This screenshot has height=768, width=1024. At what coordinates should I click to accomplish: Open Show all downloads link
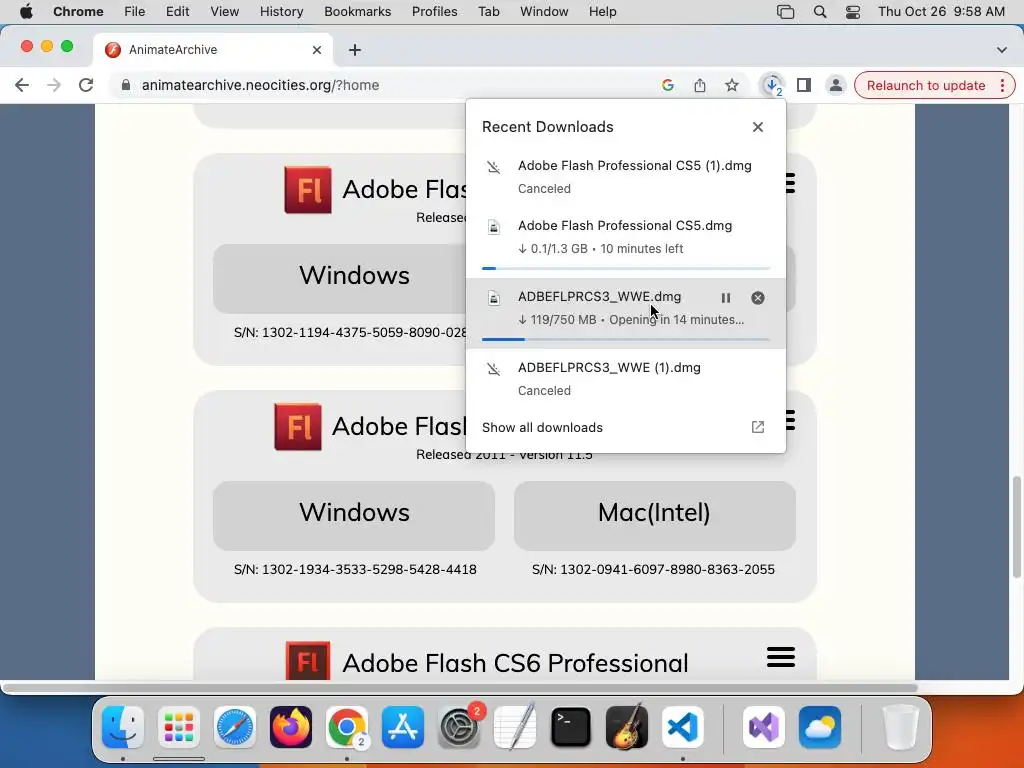[542, 427]
